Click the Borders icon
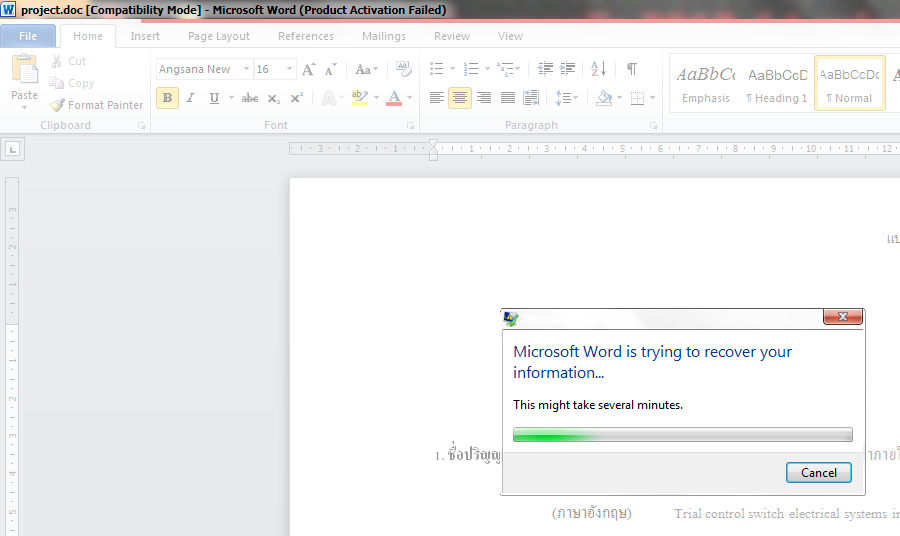Image resolution: width=900 pixels, height=536 pixels. click(x=637, y=98)
